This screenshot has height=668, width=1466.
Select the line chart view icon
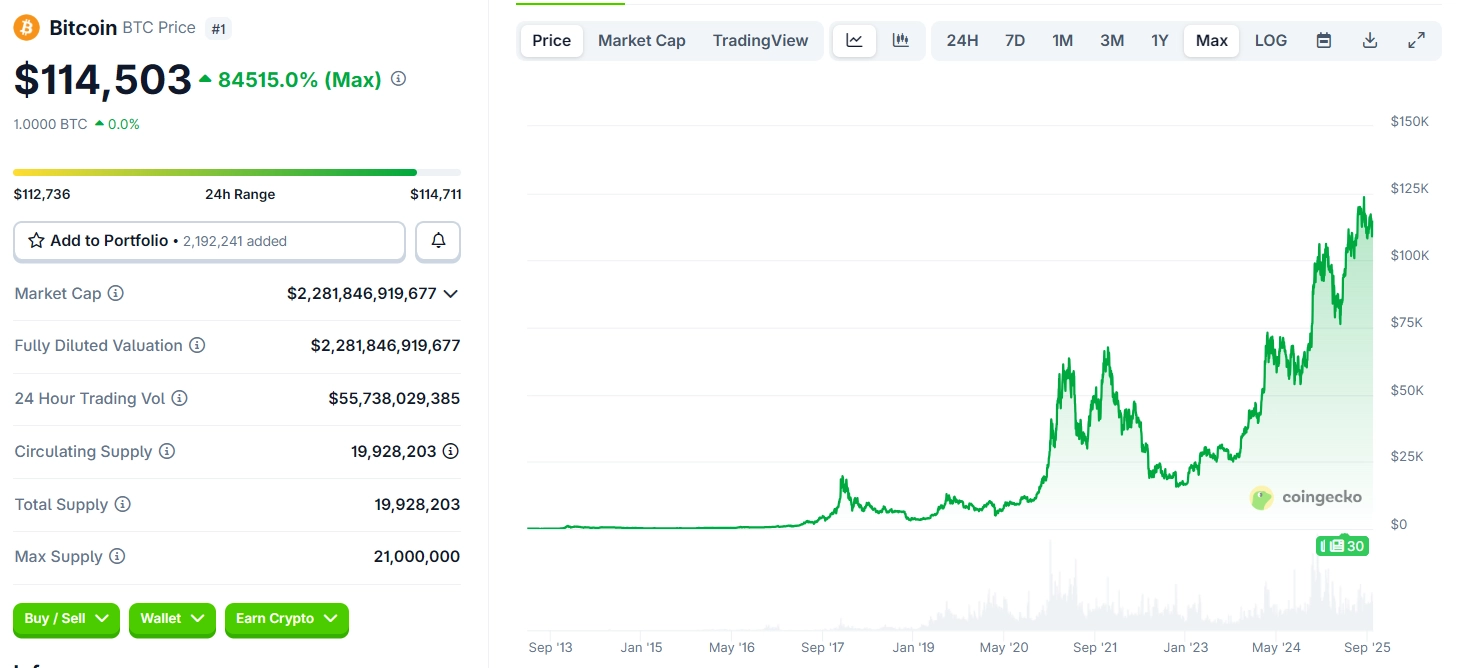click(854, 41)
